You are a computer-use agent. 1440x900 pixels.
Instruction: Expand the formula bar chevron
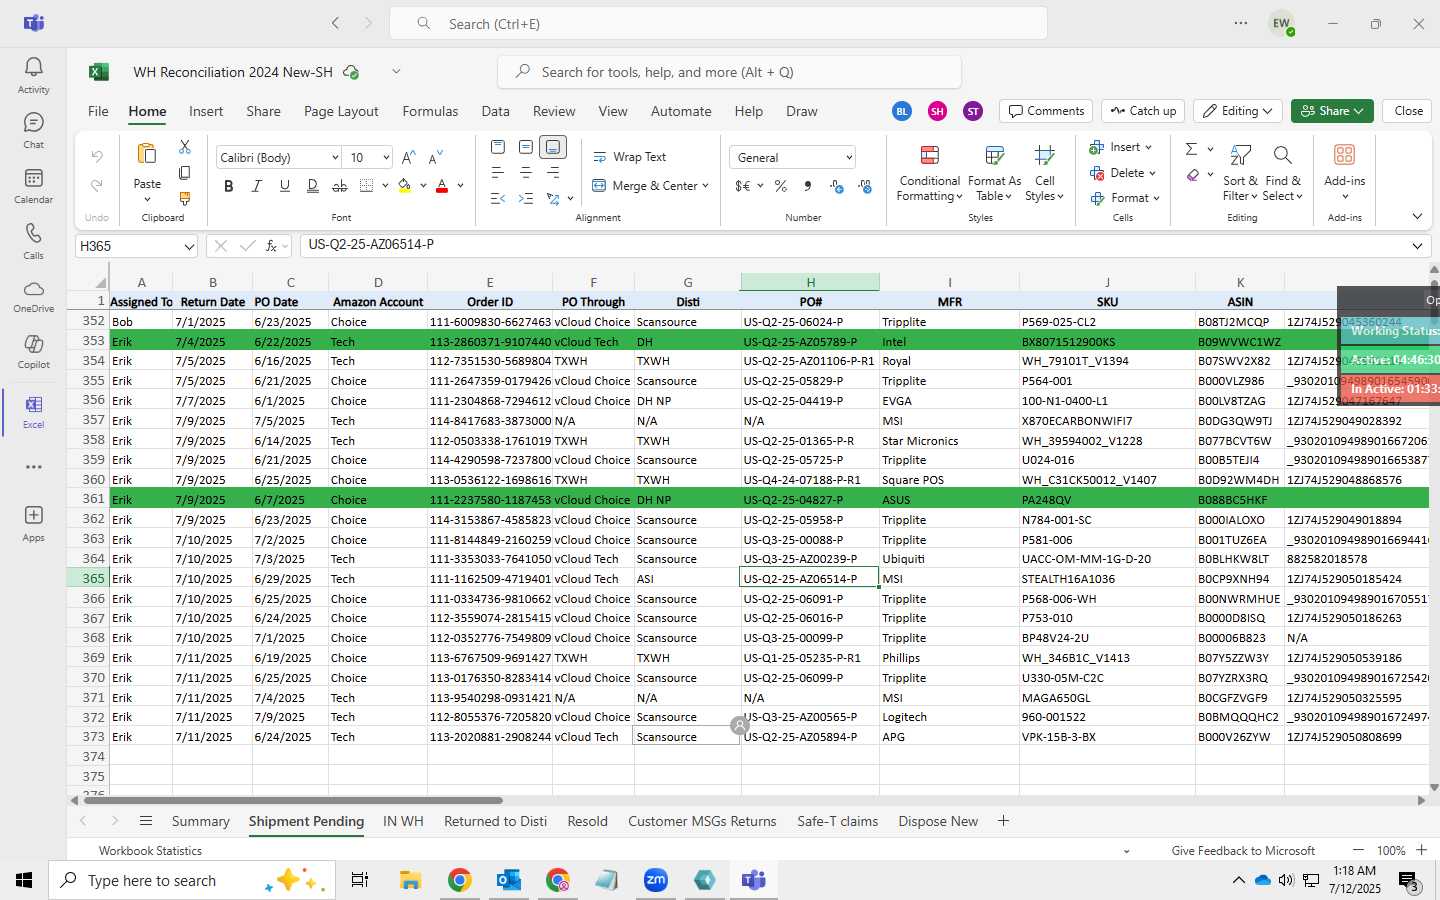(x=1417, y=246)
